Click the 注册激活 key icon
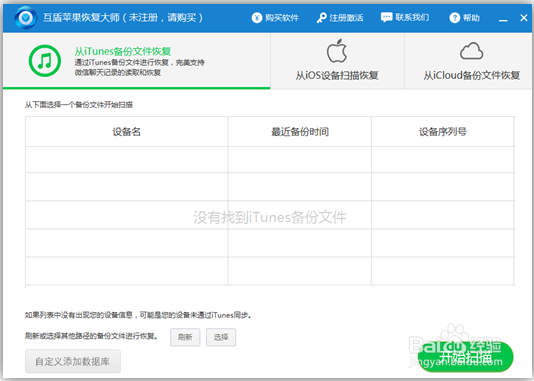Screen dimensions: 534x381 pos(321,18)
